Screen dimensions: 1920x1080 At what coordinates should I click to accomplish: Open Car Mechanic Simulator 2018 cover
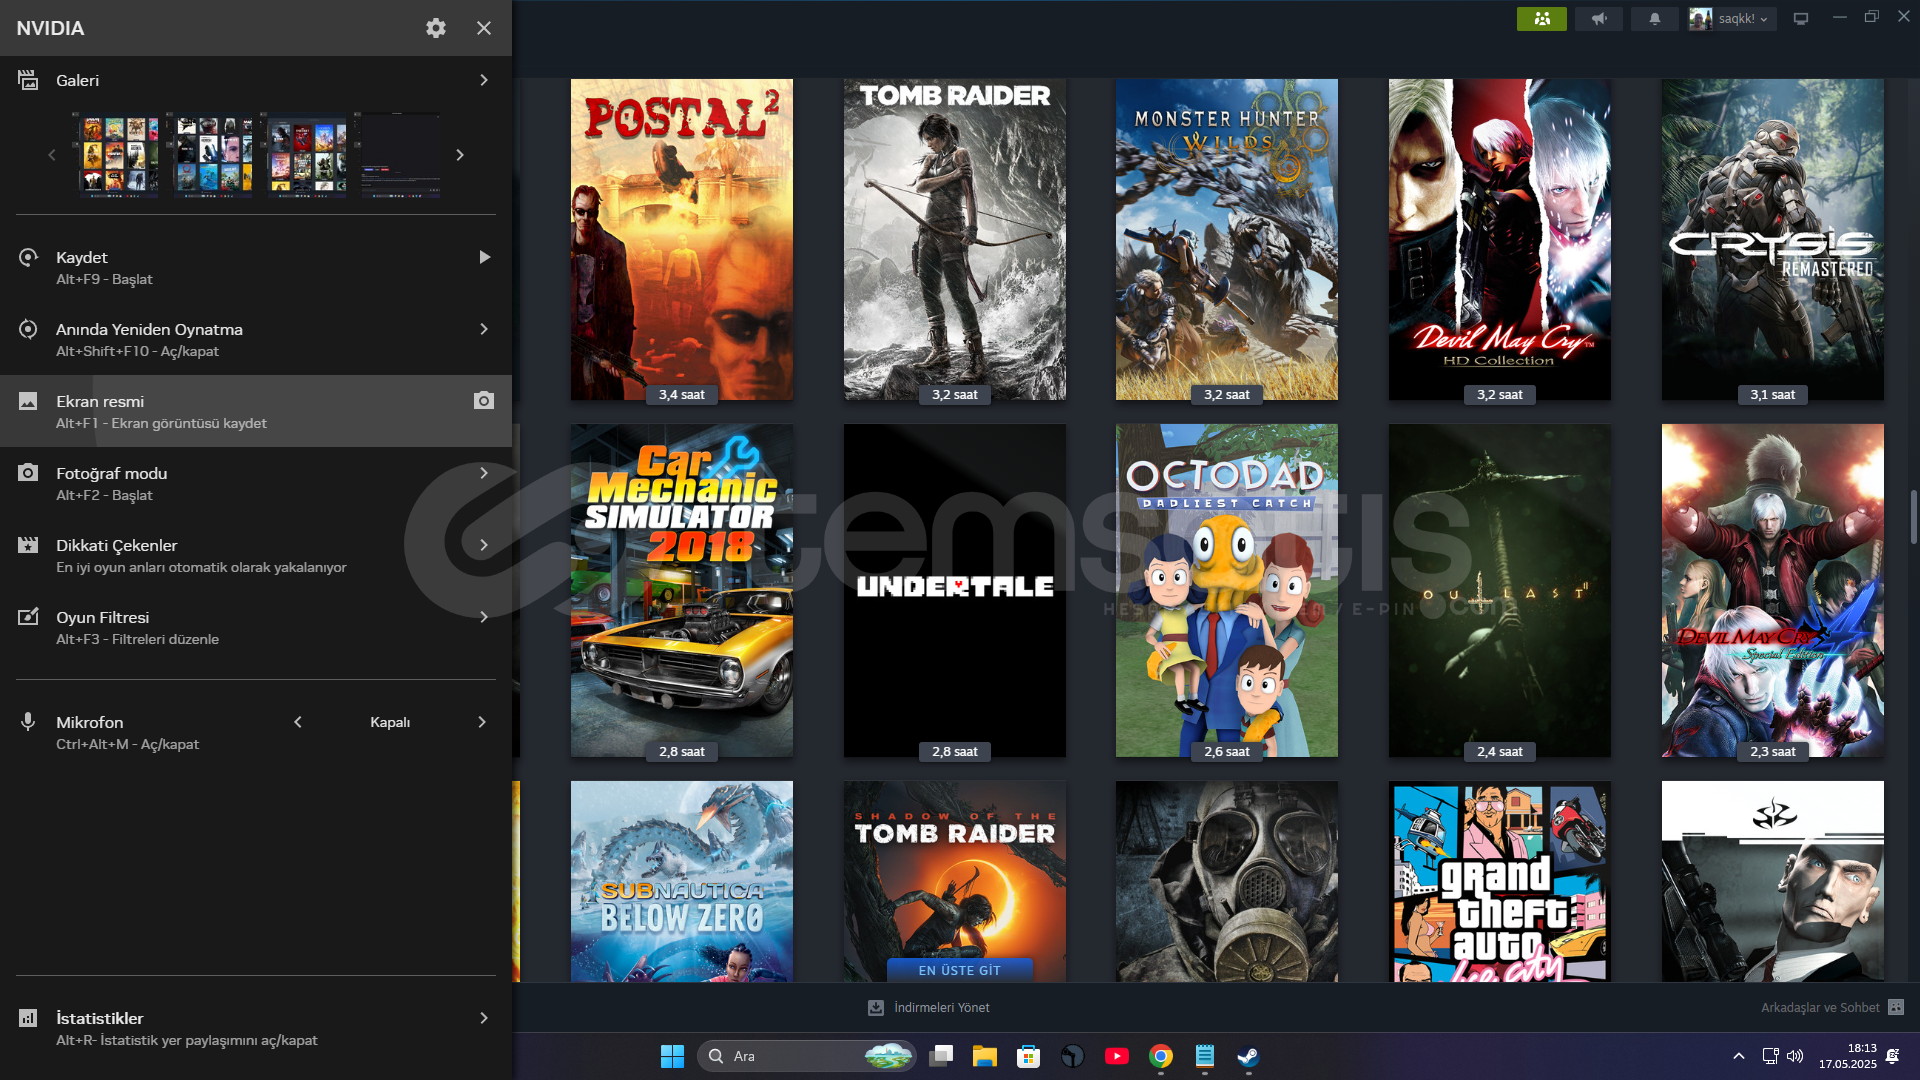[682, 590]
